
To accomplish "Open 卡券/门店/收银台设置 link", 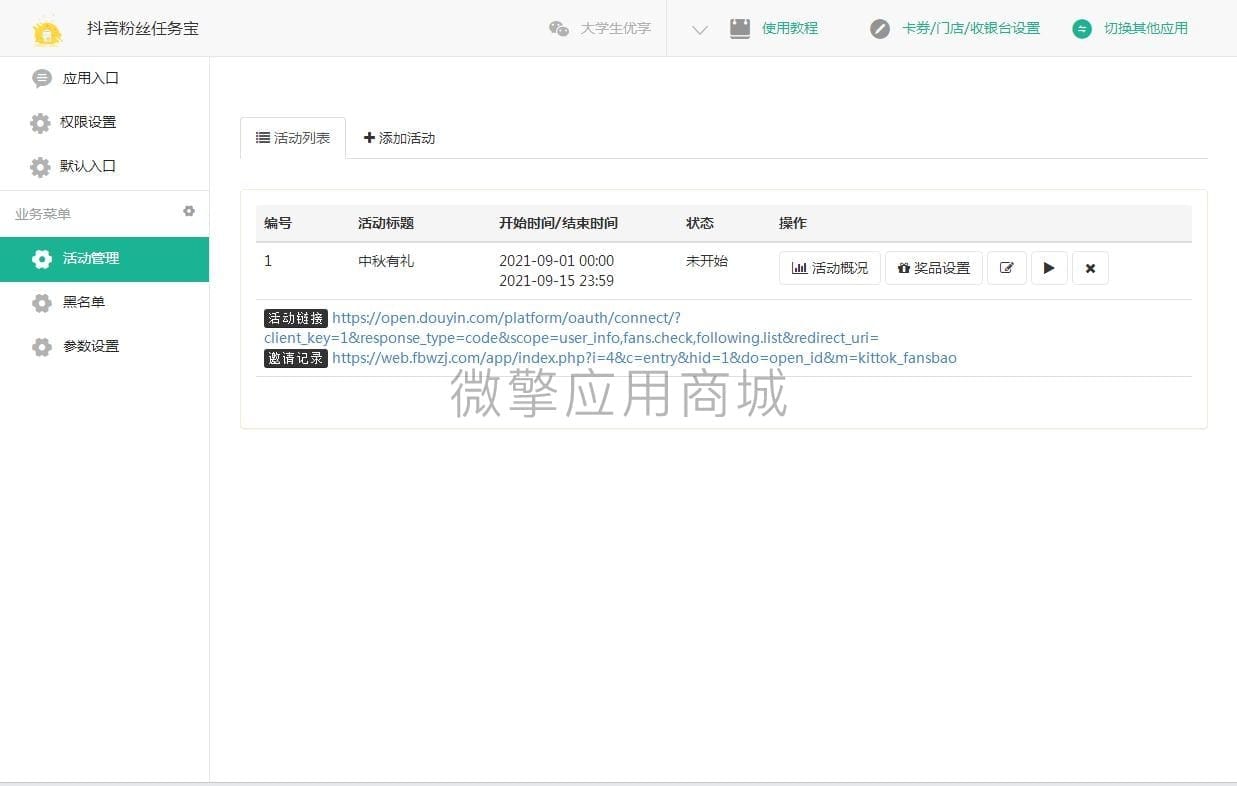I will click(971, 28).
